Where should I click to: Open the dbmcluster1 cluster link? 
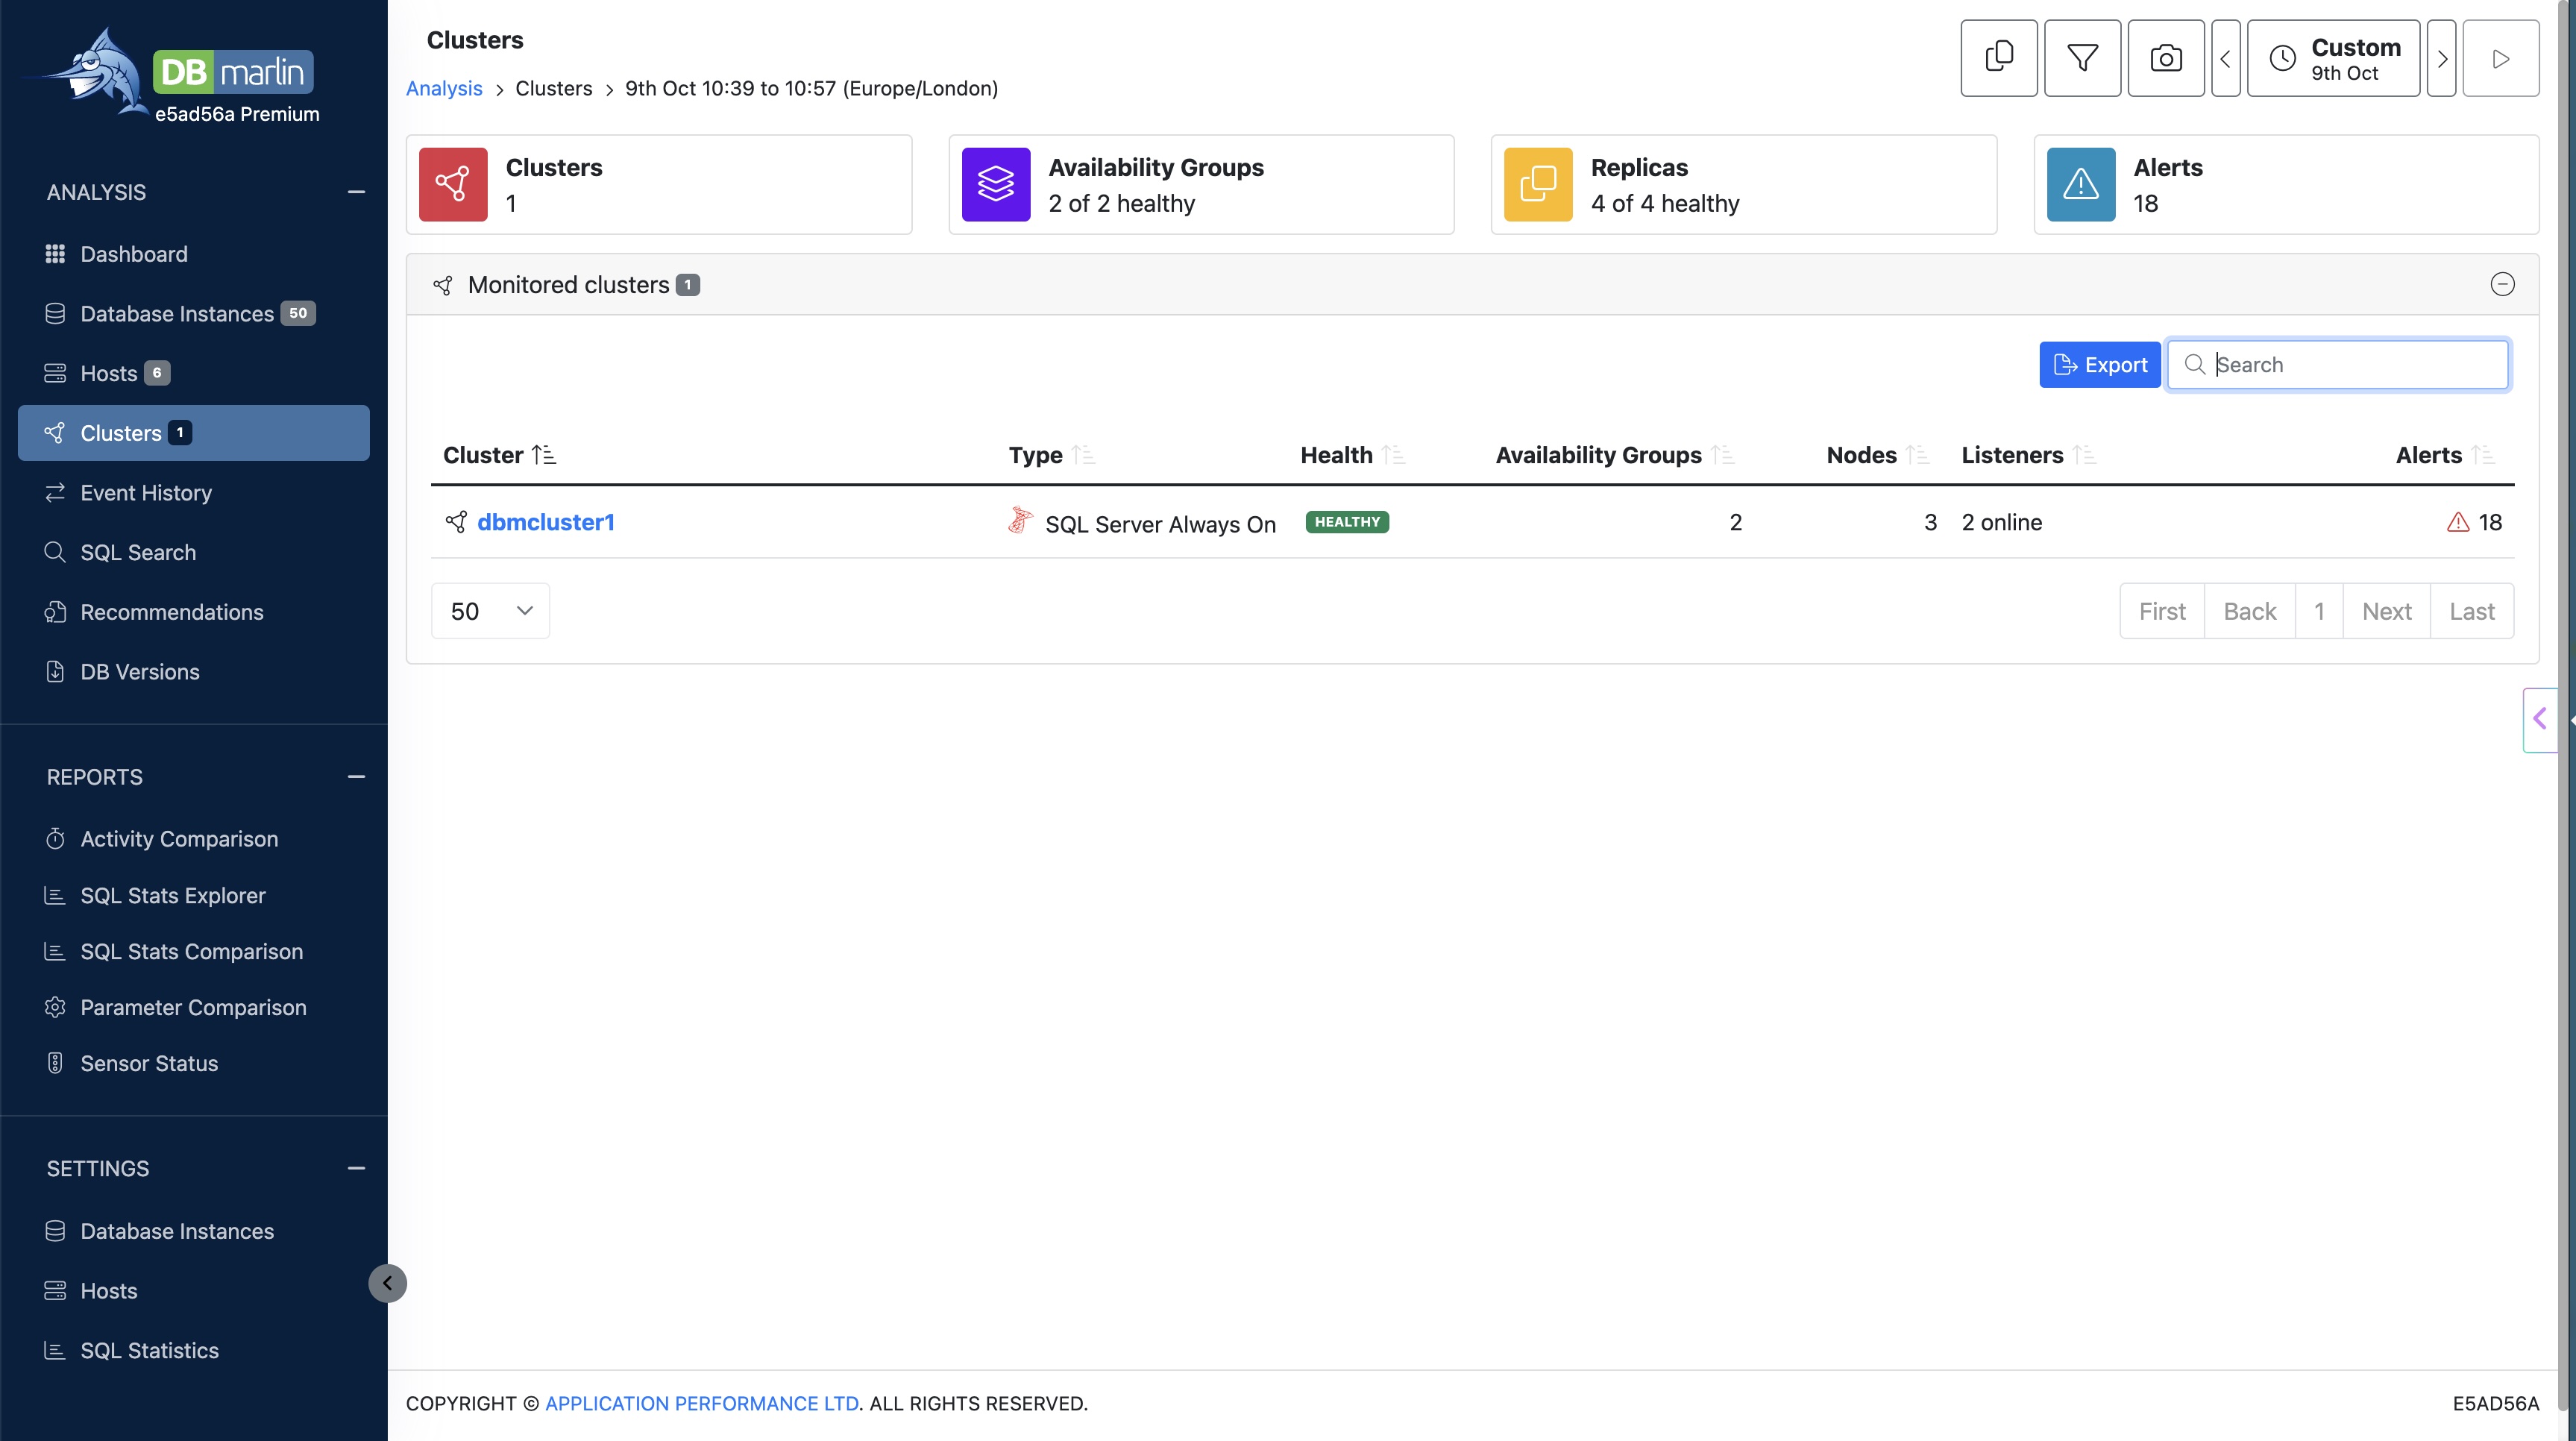[546, 522]
